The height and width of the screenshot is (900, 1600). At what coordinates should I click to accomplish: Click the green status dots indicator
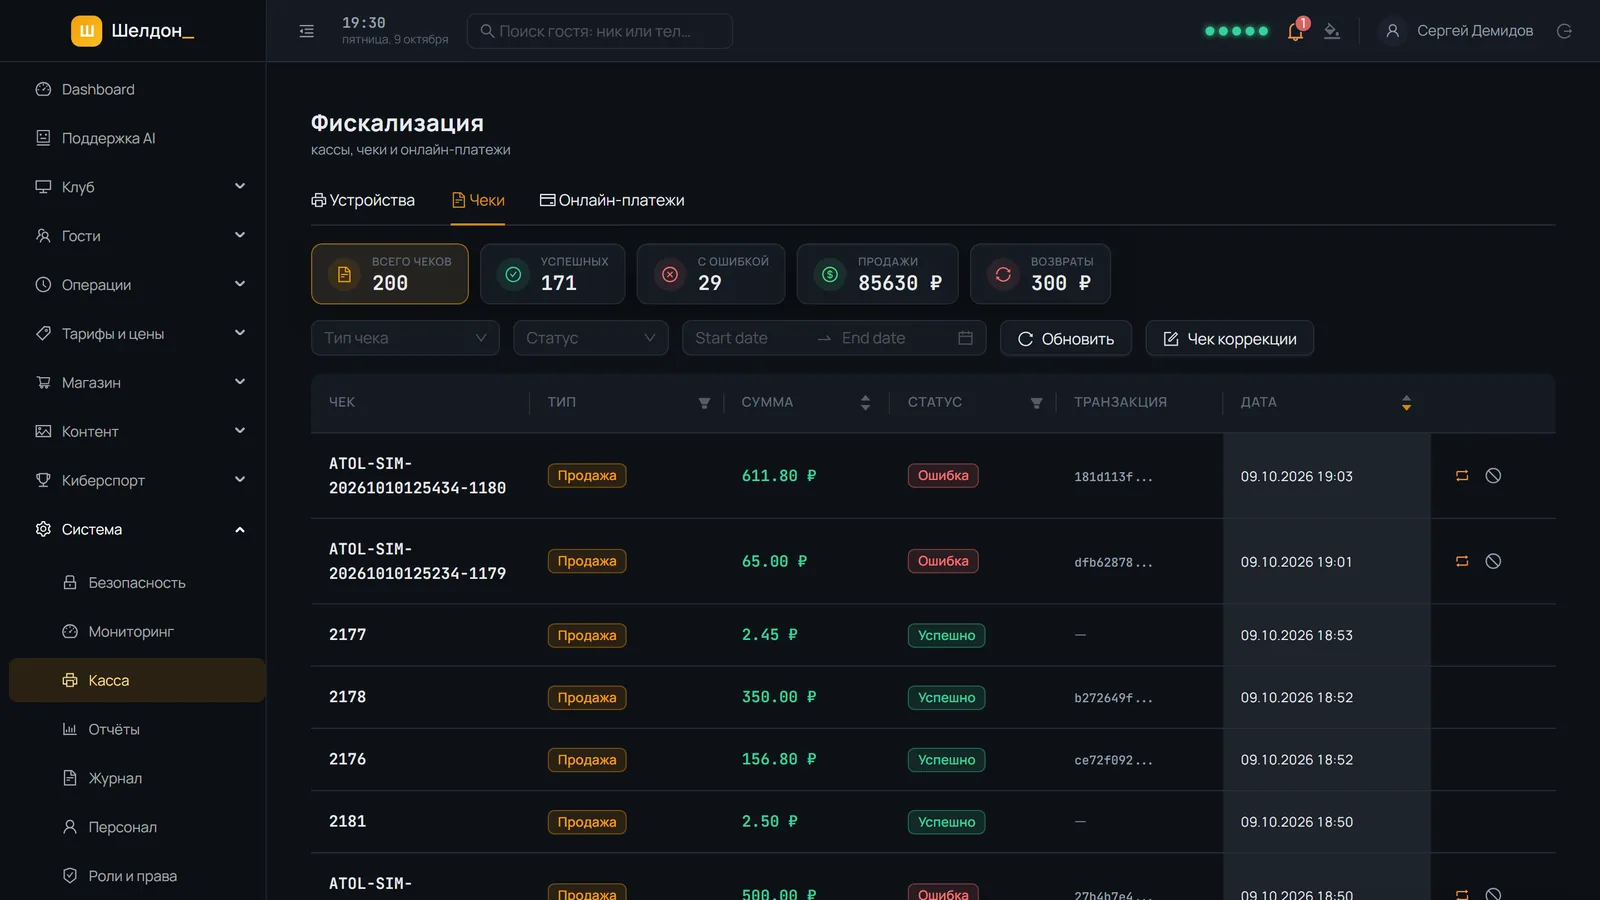pyautogui.click(x=1236, y=31)
